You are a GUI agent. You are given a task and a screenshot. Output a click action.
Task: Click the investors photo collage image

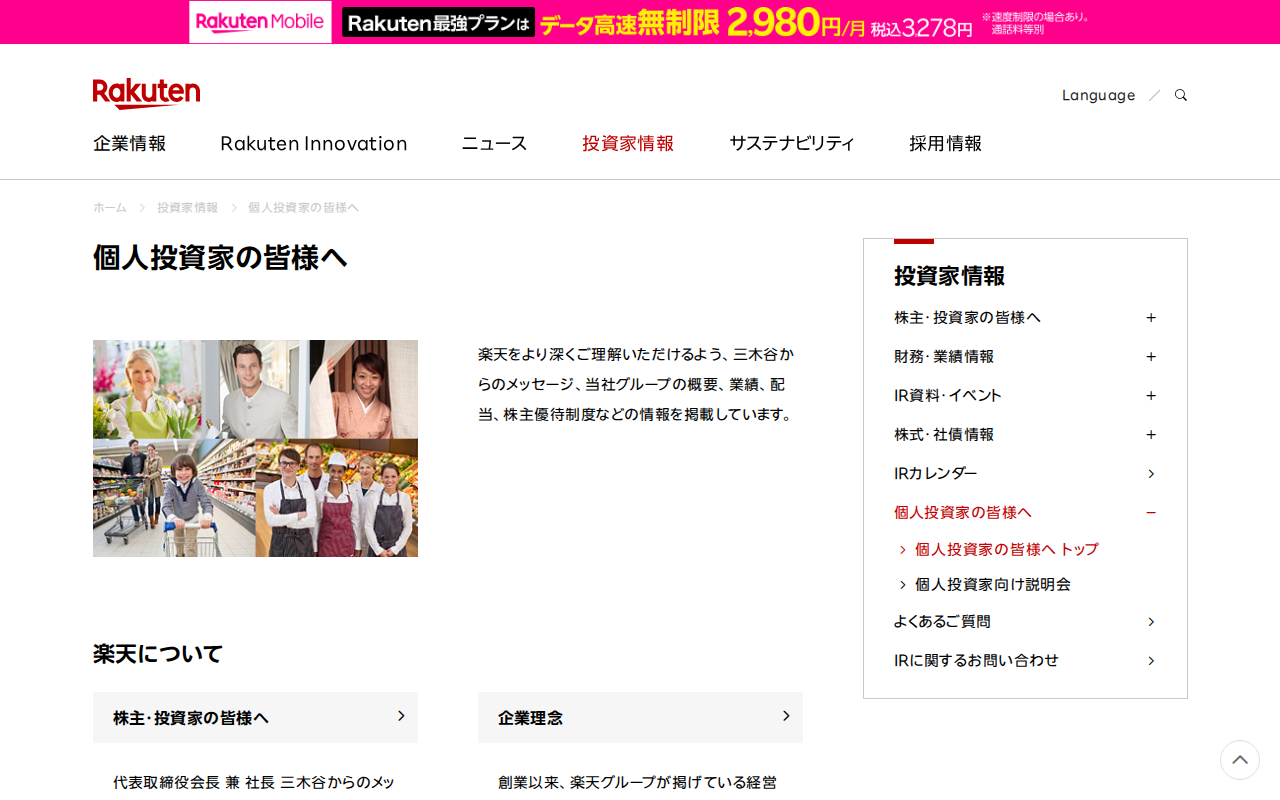(255, 448)
